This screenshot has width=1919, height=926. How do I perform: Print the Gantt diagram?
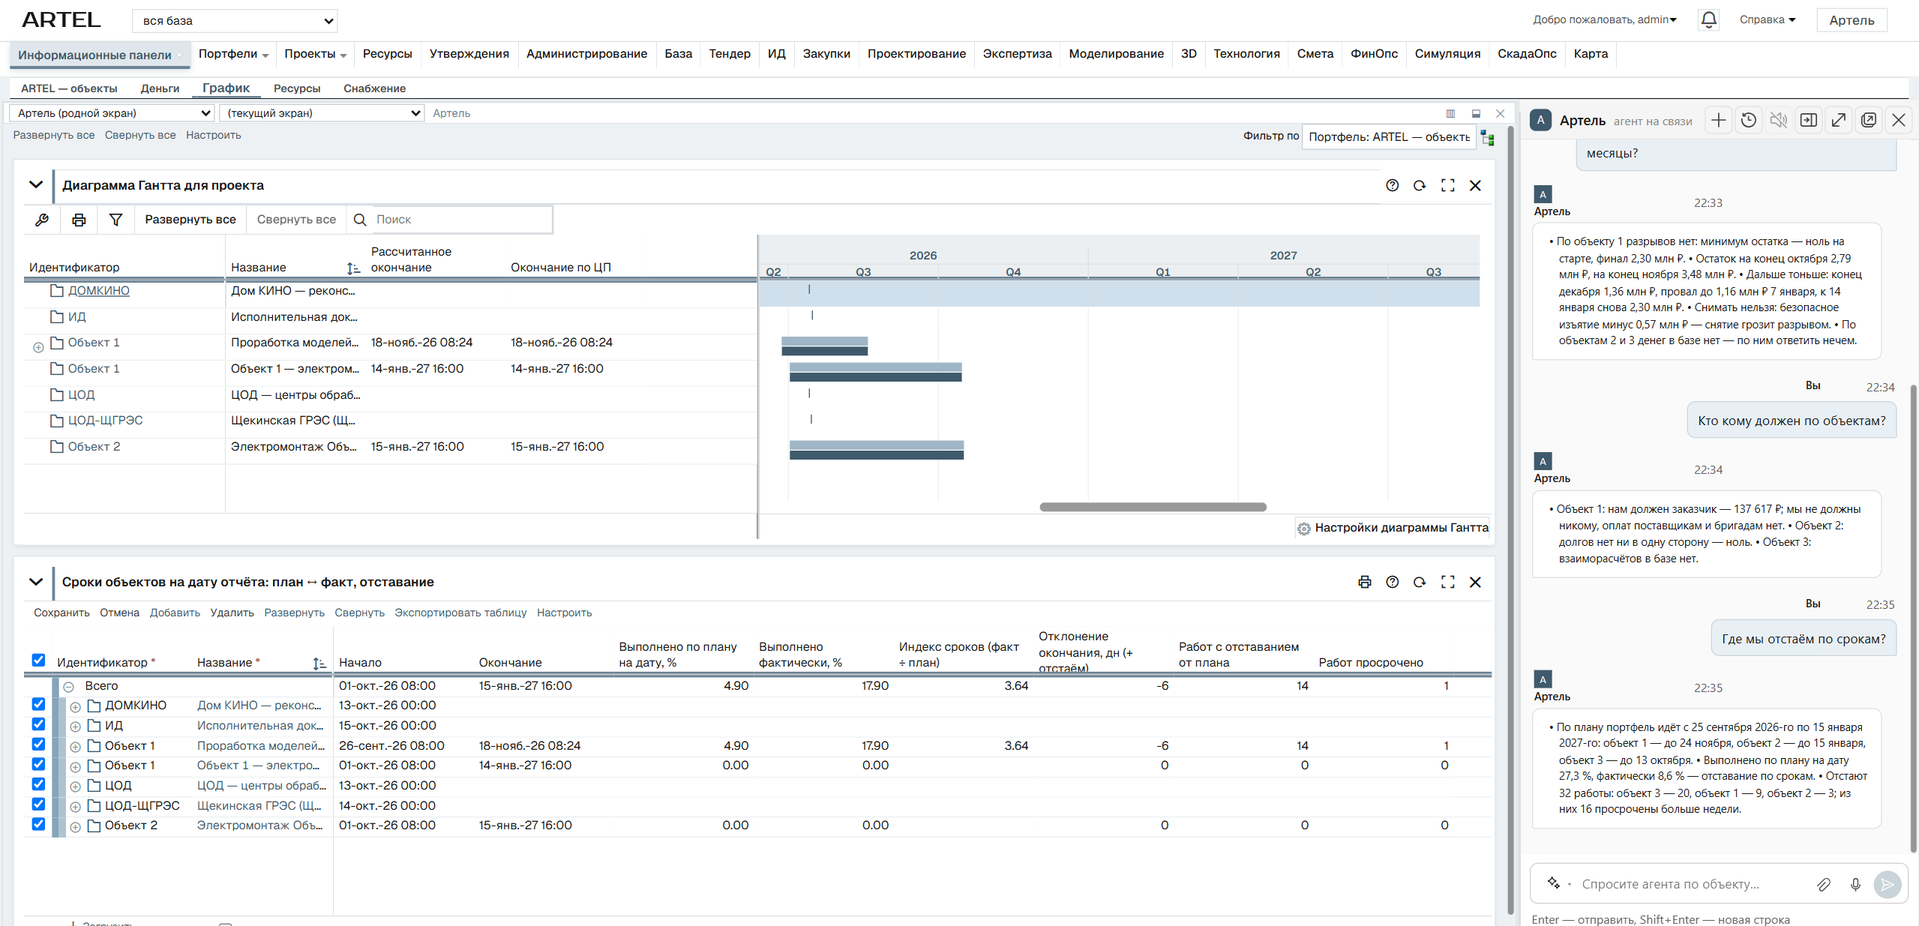(x=79, y=220)
